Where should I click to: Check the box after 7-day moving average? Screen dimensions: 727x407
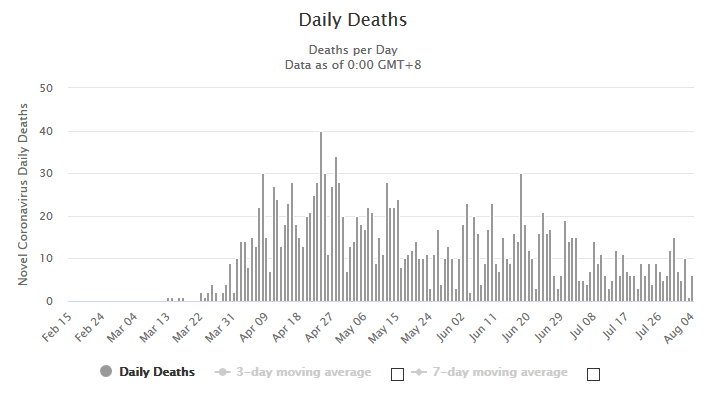593,374
